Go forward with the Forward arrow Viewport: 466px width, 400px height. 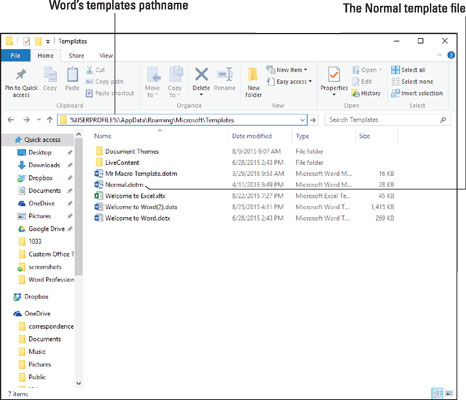pyautogui.click(x=26, y=120)
